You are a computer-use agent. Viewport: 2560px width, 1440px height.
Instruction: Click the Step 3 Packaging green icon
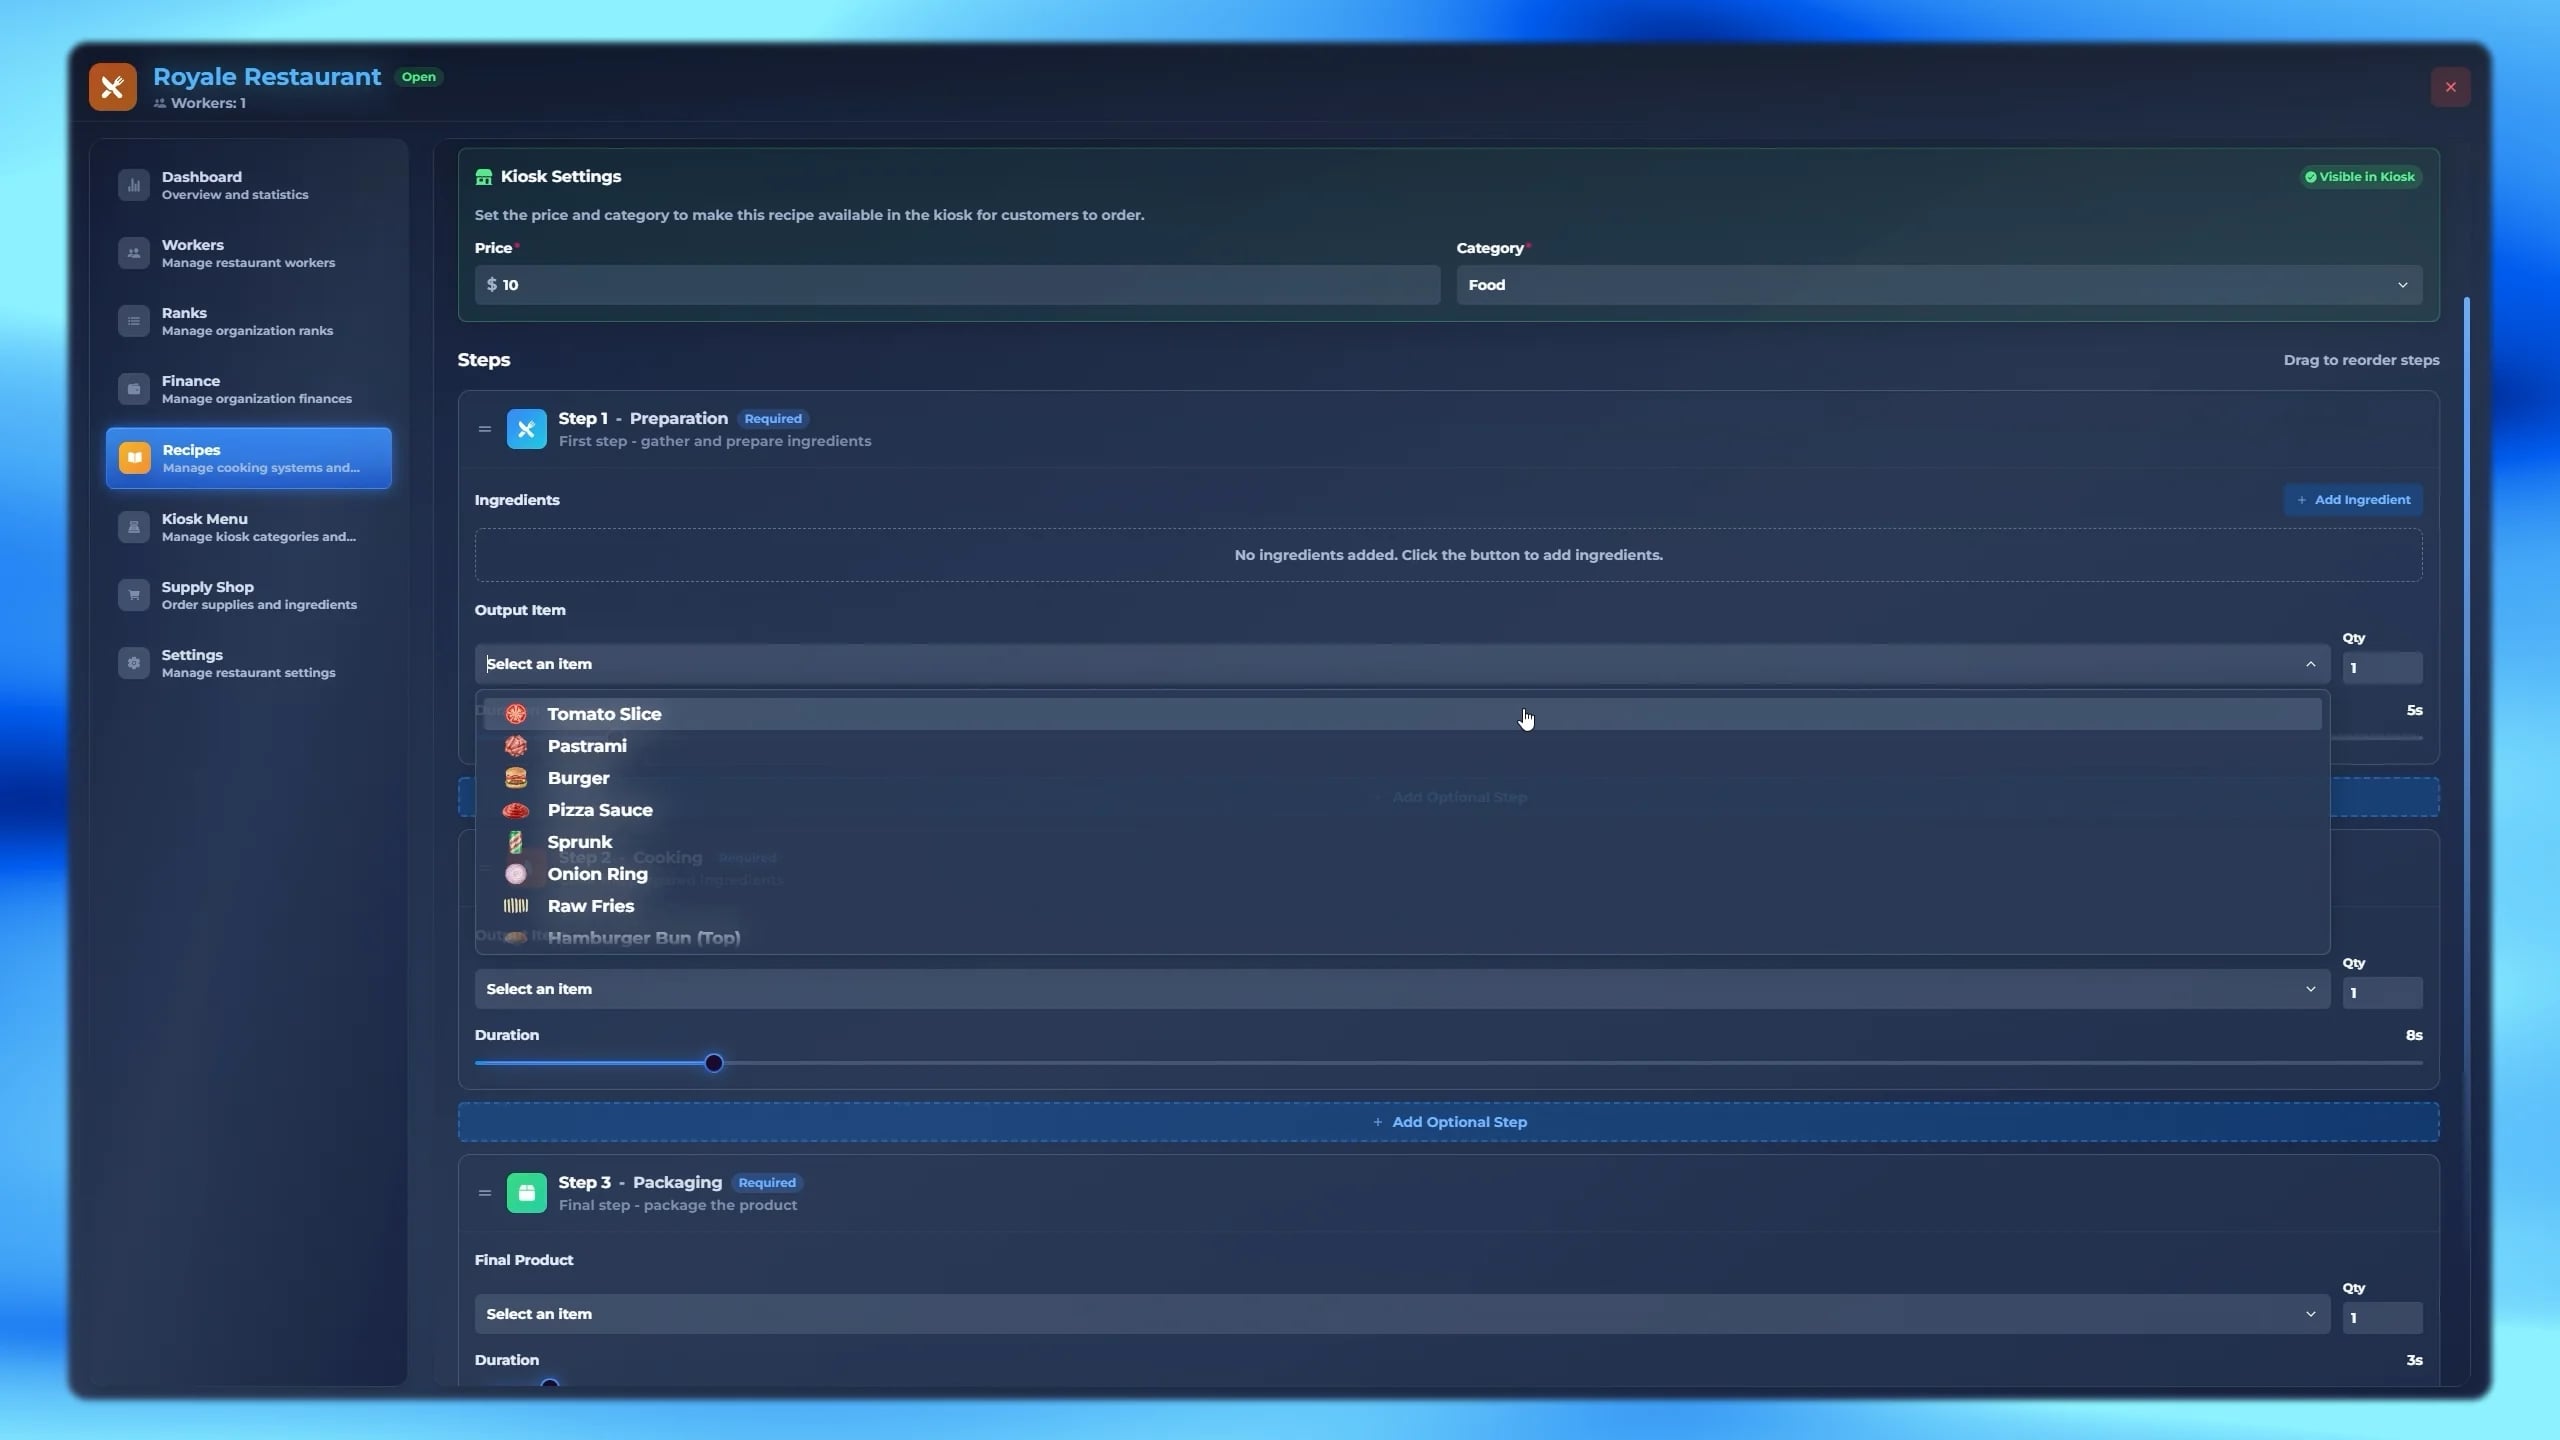(525, 1192)
